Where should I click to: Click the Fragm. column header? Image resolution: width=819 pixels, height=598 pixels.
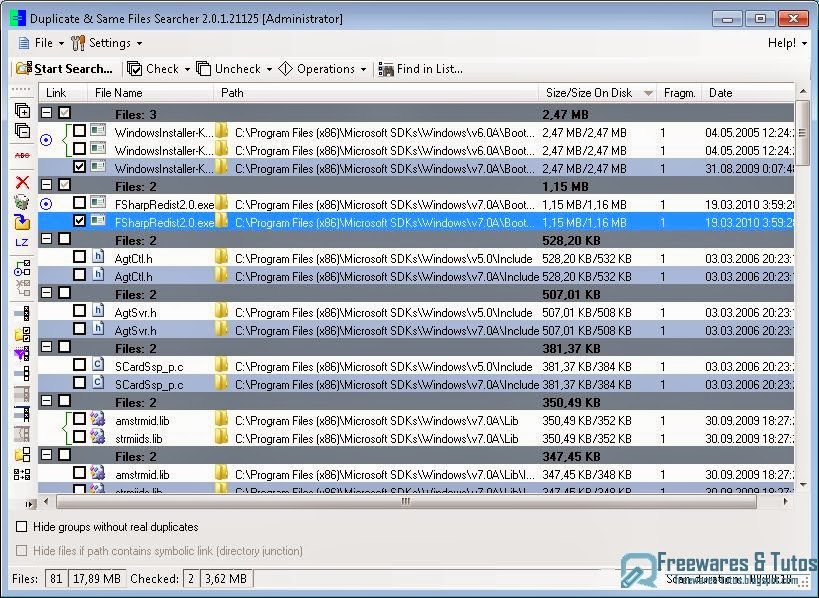(679, 93)
